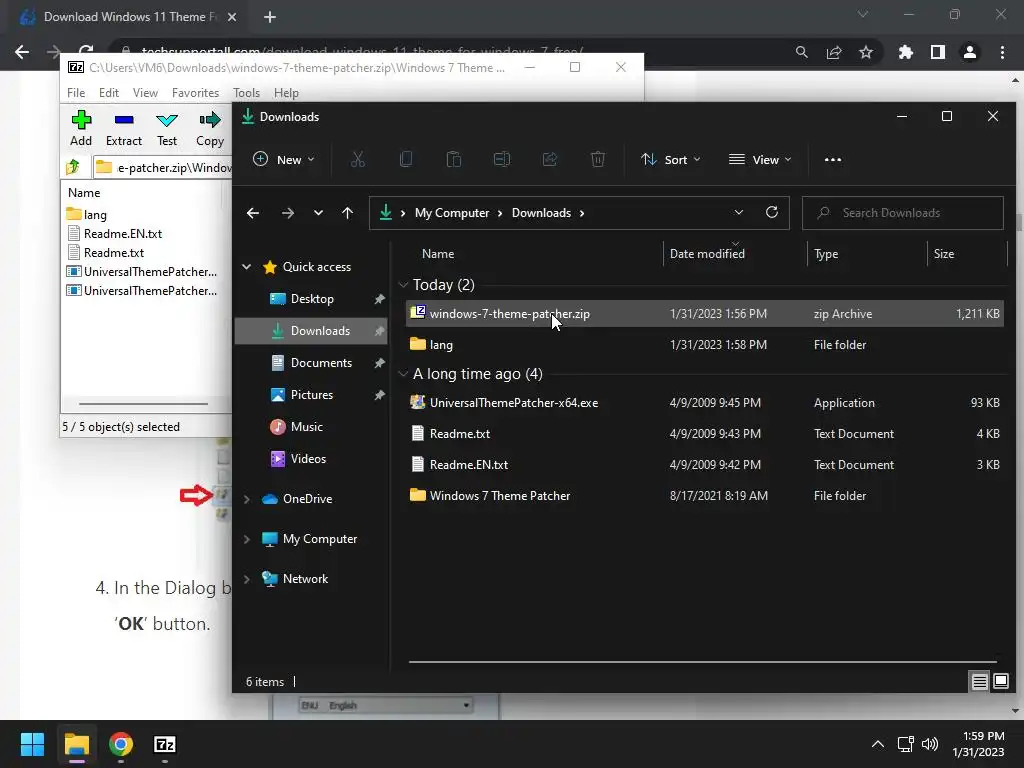Click the Share icon in Explorer toolbar

[x=550, y=159]
